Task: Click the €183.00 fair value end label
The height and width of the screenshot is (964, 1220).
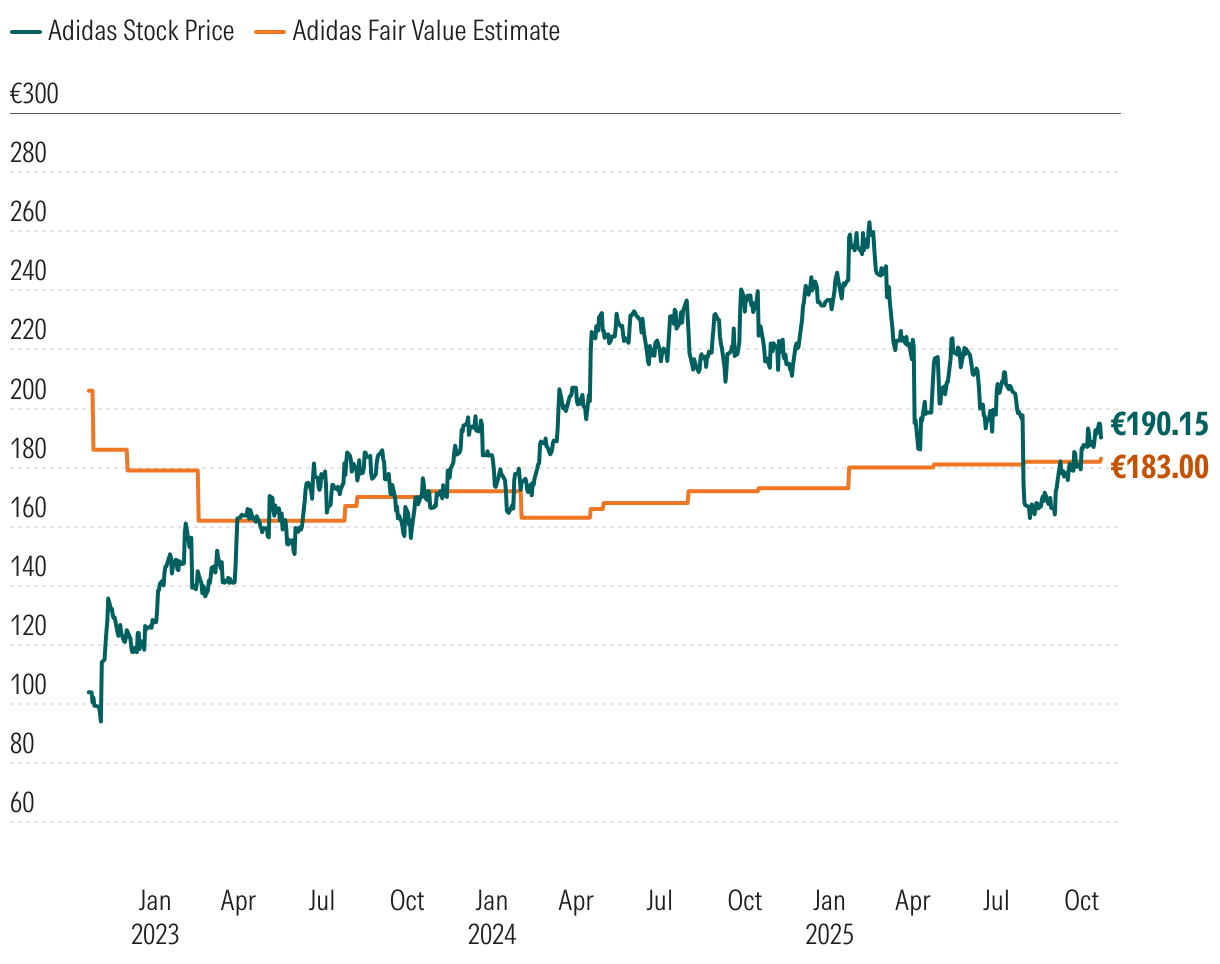Action: [1160, 467]
